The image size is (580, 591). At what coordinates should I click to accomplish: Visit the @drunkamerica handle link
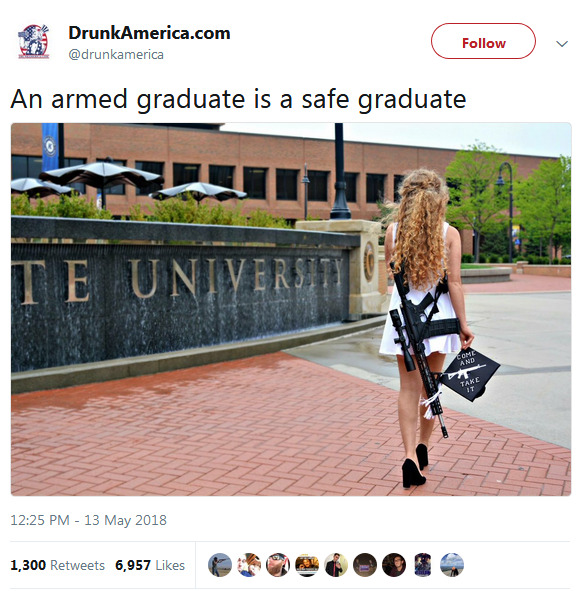point(116,55)
